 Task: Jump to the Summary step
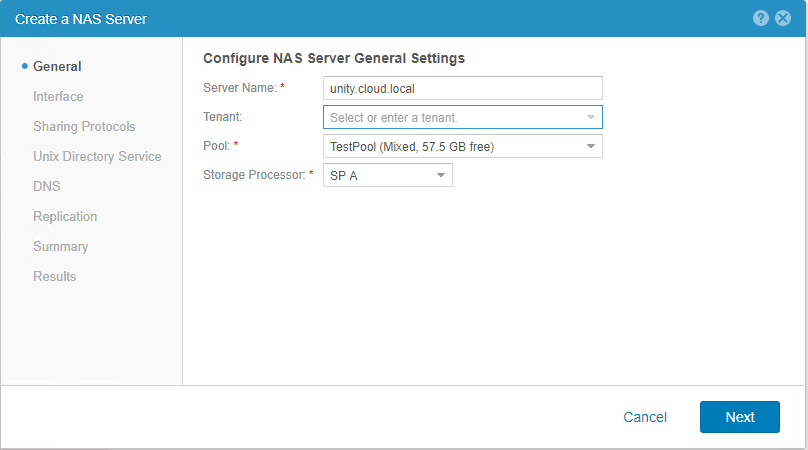coord(60,247)
